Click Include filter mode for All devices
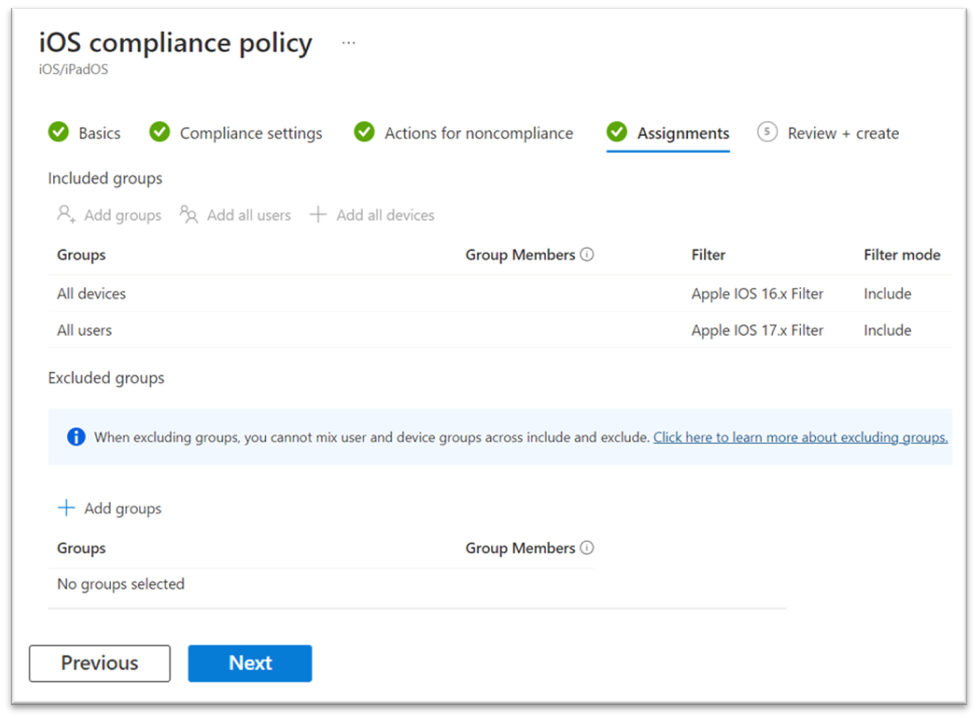This screenshot has width=978, height=719. tap(887, 294)
